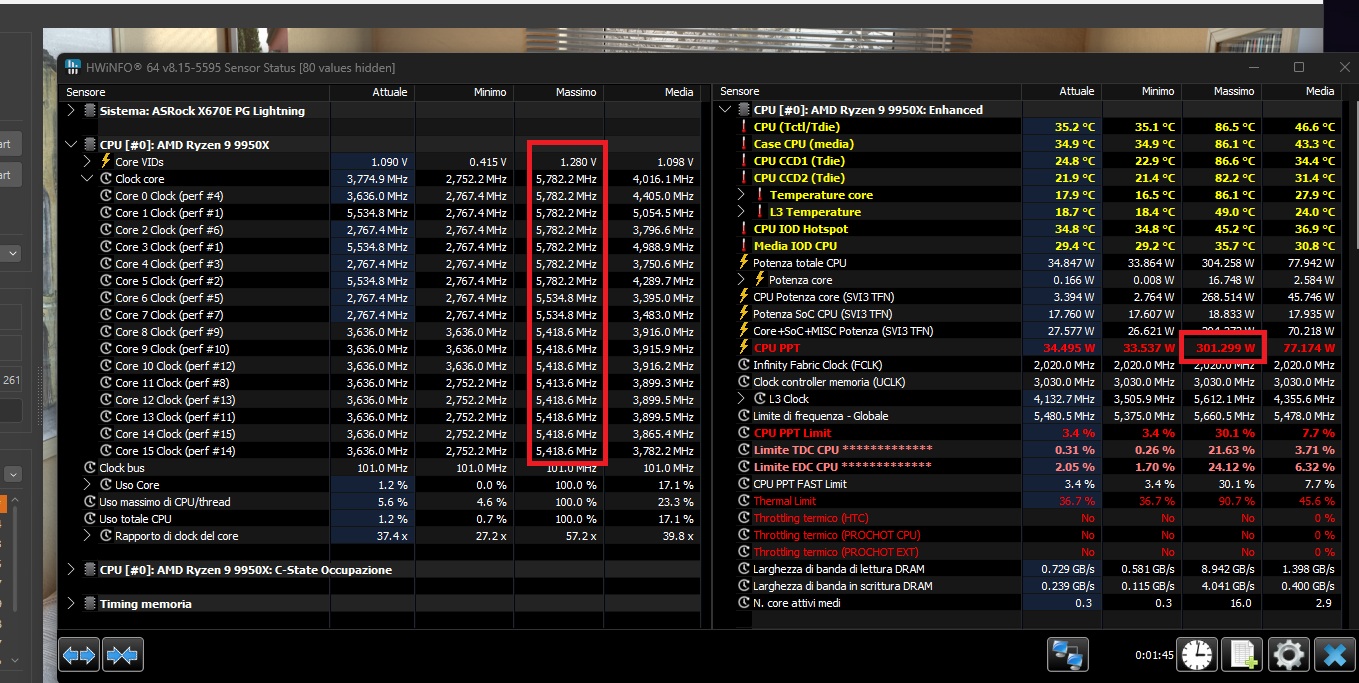This screenshot has height=683, width=1359.
Task: Open sensor settings gear icon
Action: pyautogui.click(x=1288, y=655)
